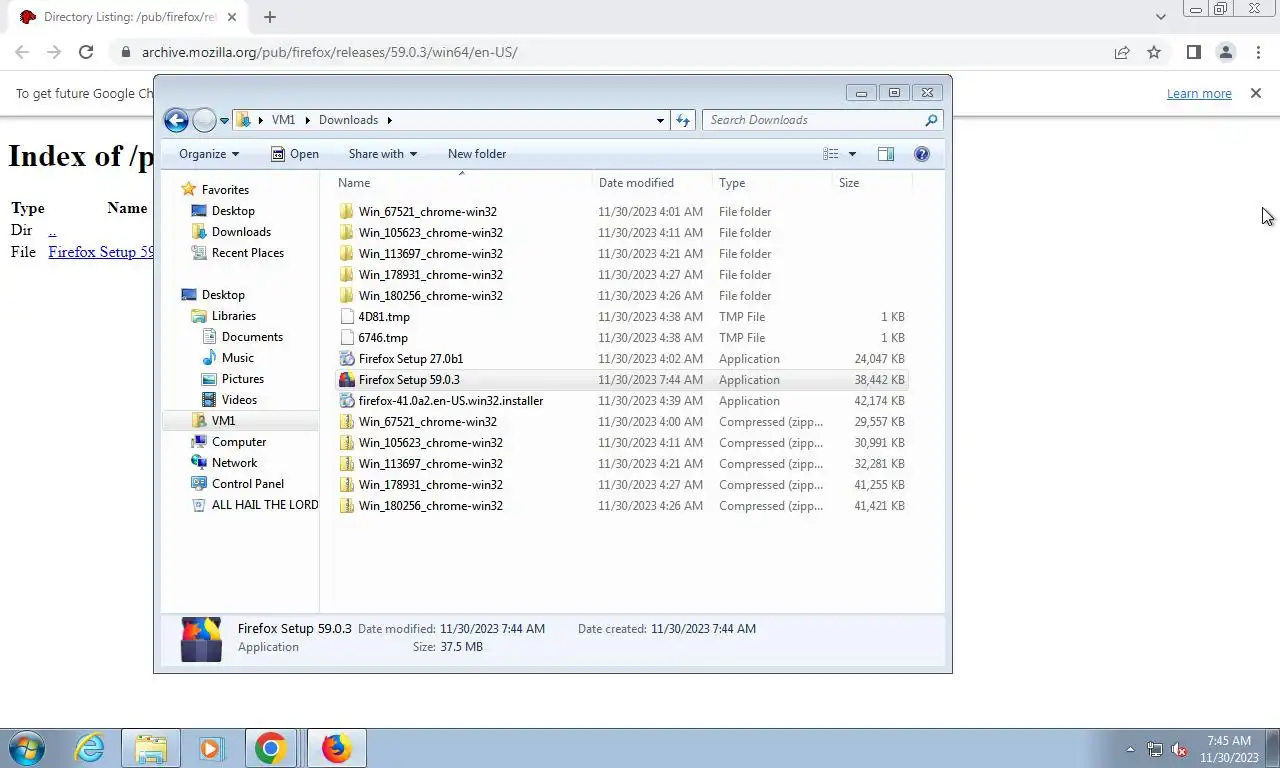Select the Win_178931_chrome-win32 file folder

click(x=621, y=275)
